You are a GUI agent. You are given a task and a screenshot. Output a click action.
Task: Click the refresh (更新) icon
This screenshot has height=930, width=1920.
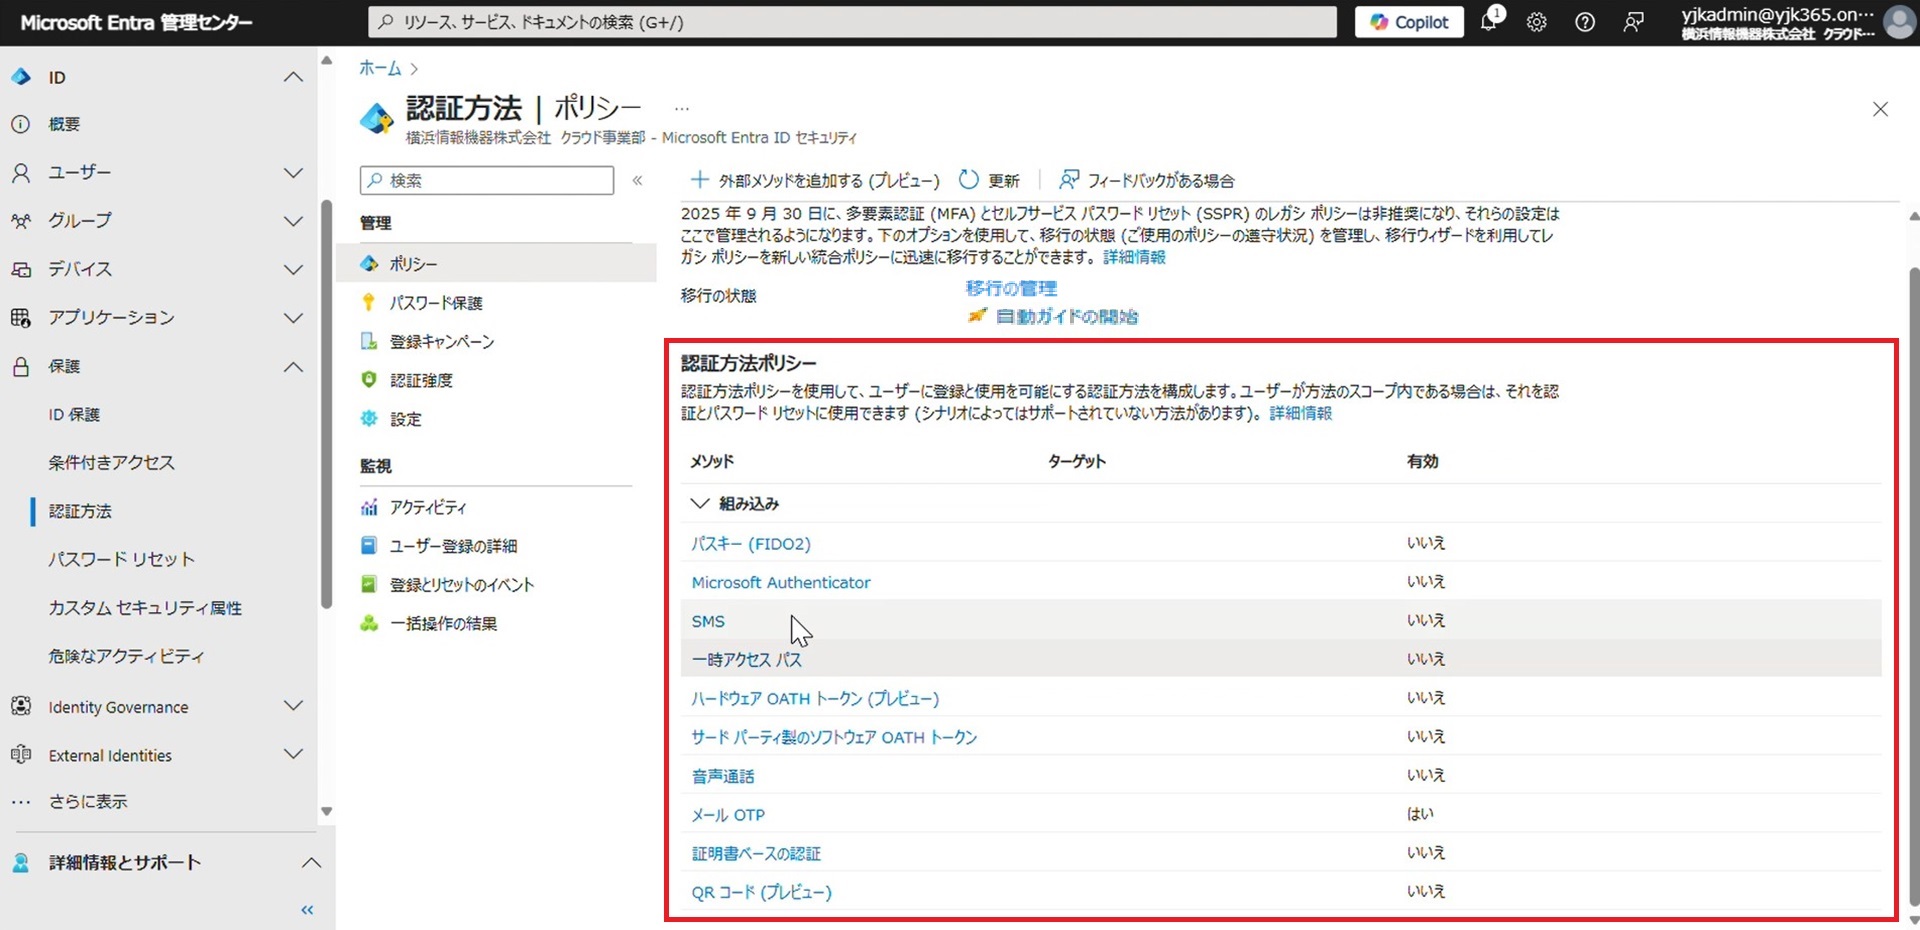coord(968,180)
